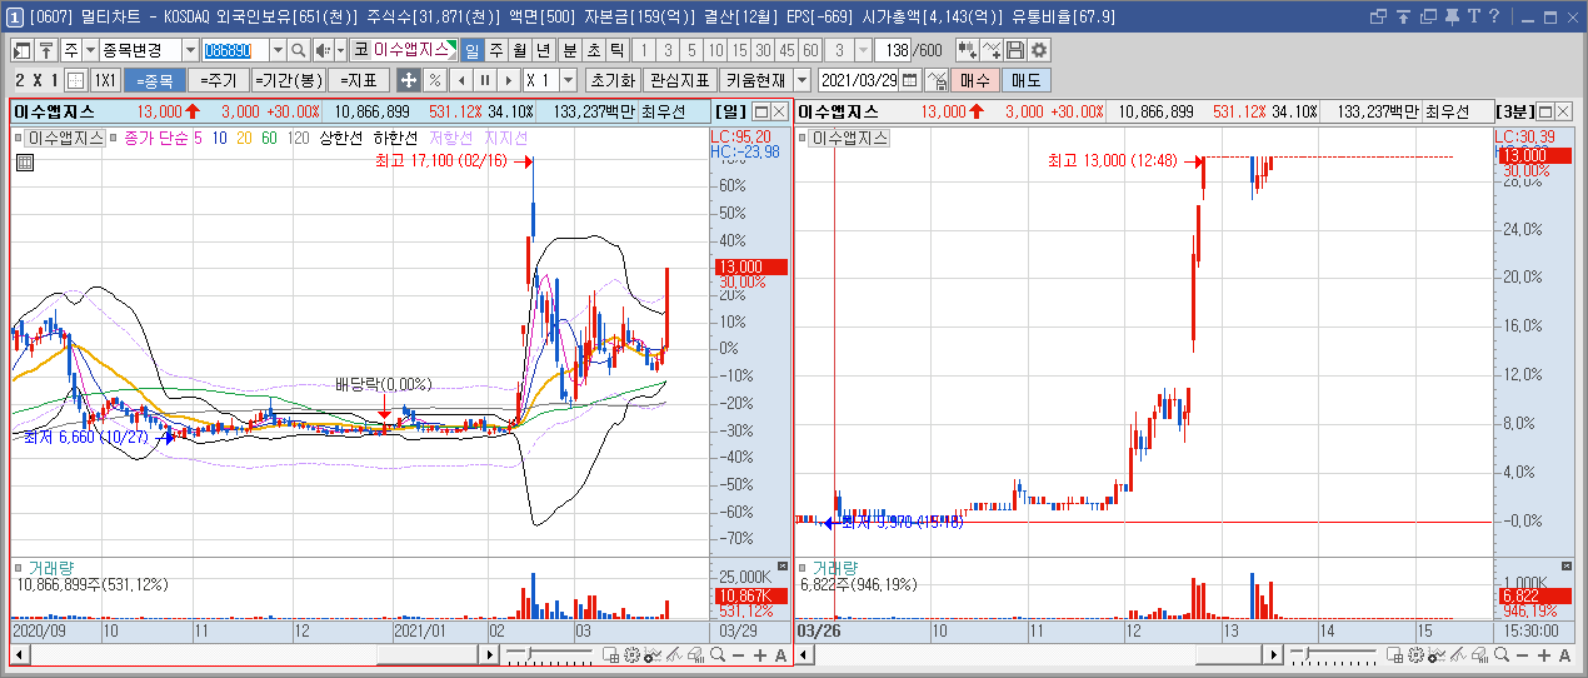Open the minute interval 3 dropdown arrow

pyautogui.click(x=864, y=50)
